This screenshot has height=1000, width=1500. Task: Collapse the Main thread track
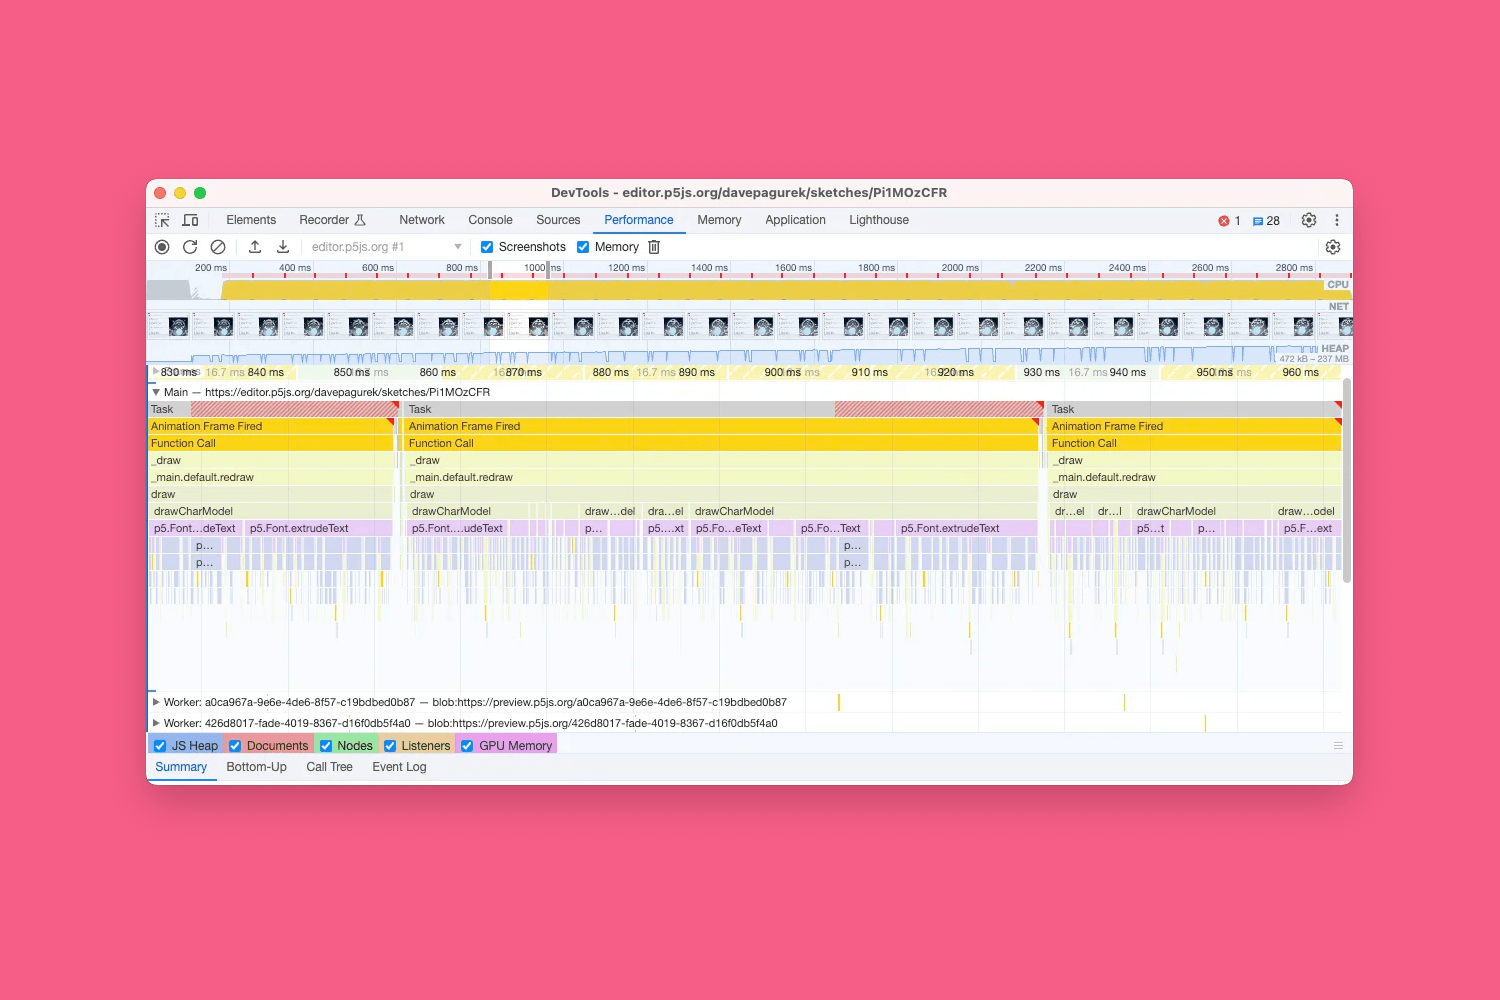tap(156, 392)
